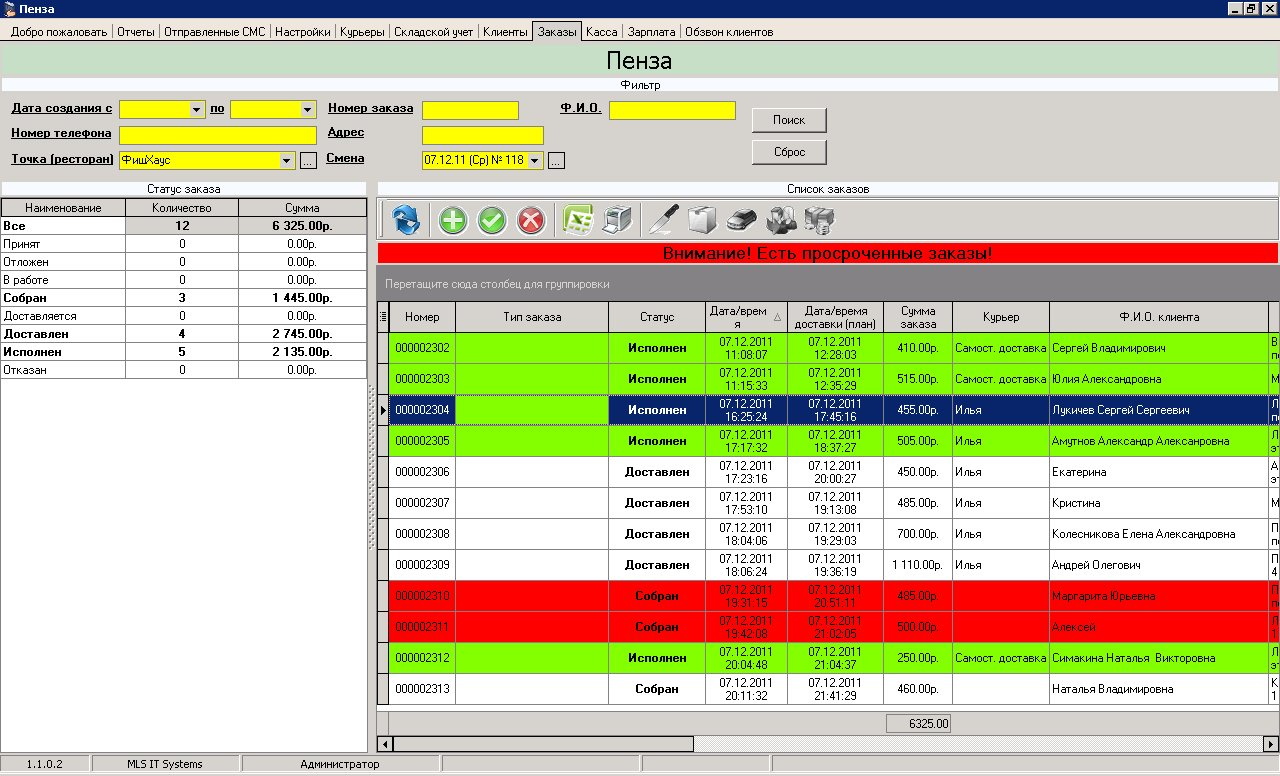Click the Сброс reset button
The height and width of the screenshot is (776, 1280).
coord(789,152)
